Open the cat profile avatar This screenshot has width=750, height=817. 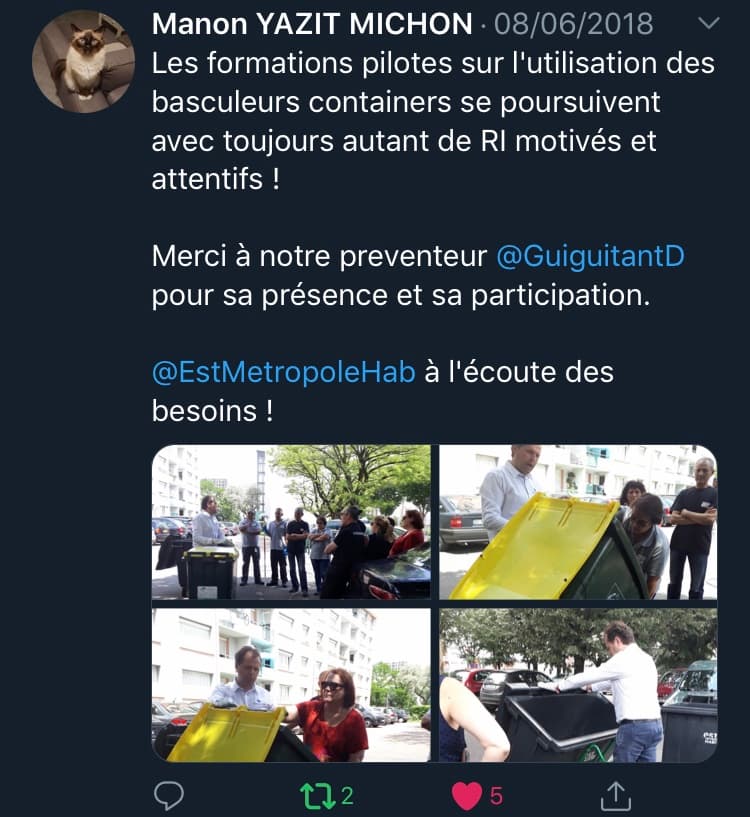click(83, 62)
